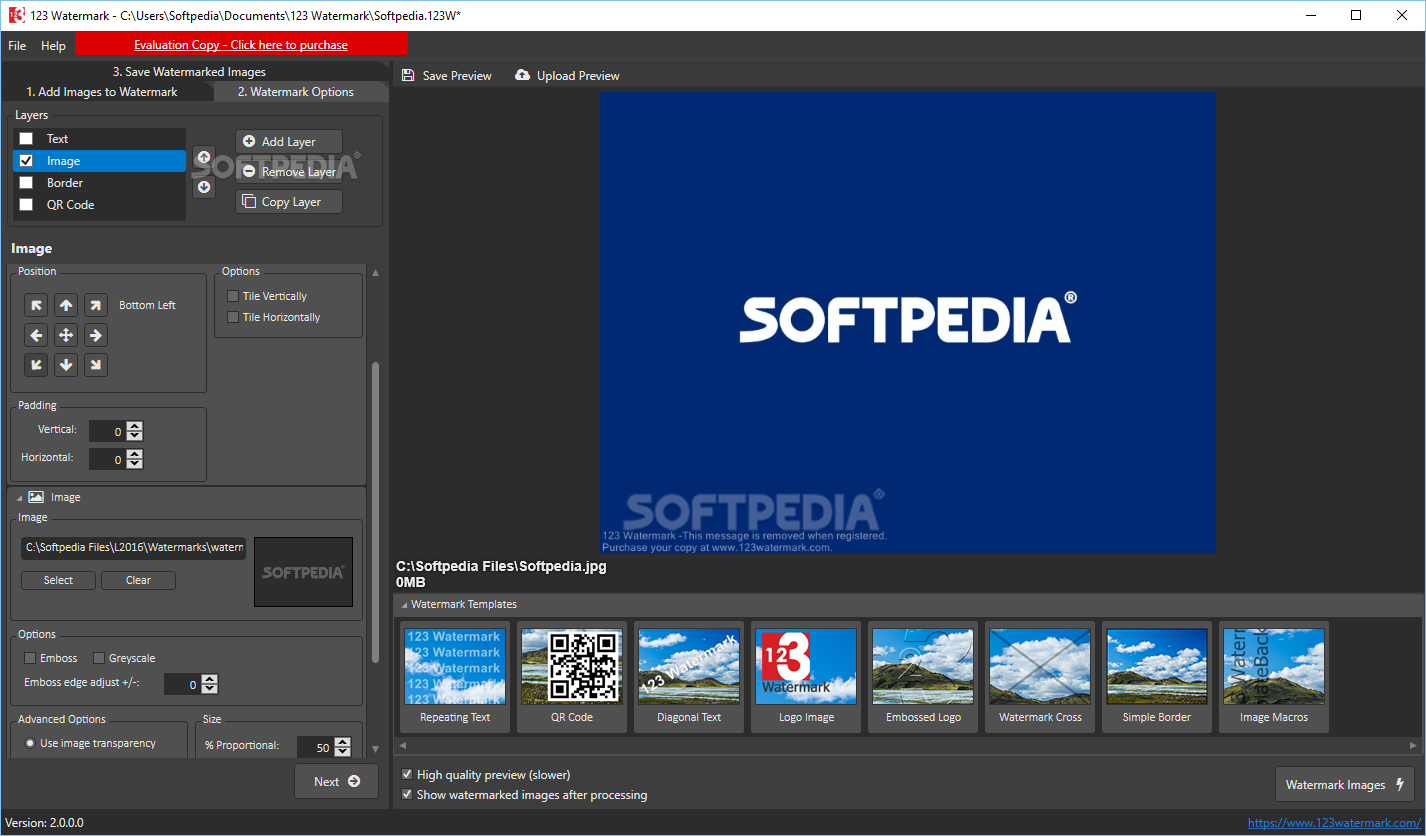
Task: Open the File menu
Action: tap(17, 45)
